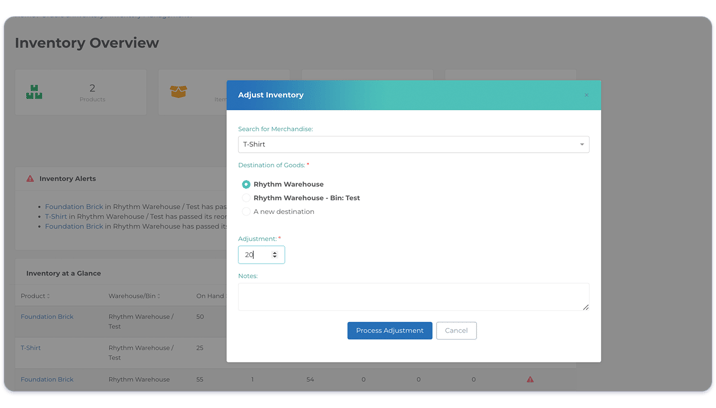This screenshot has height=408, width=716.
Task: Cancel the inventory adjustment
Action: (456, 330)
